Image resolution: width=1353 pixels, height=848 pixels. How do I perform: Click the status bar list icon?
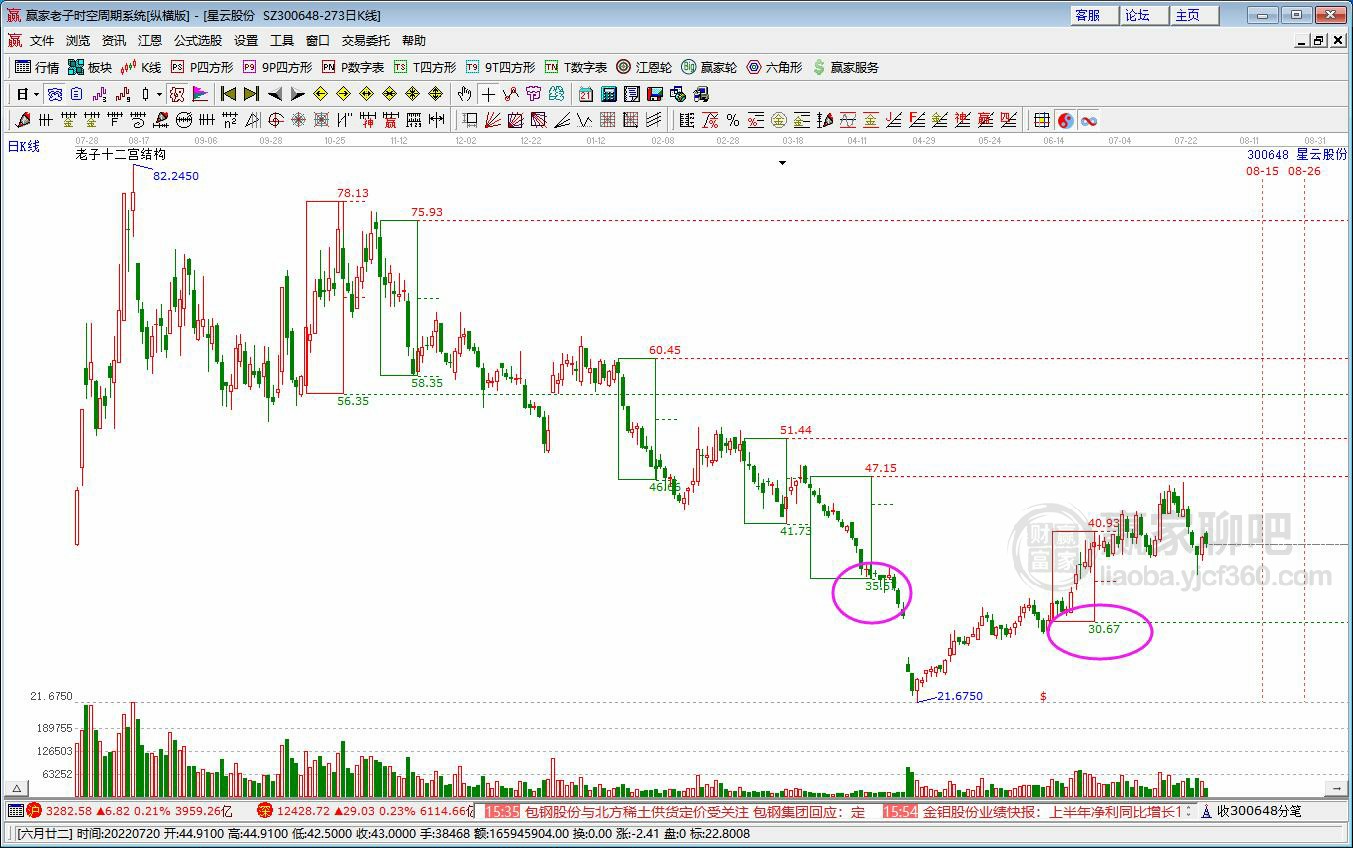click(x=15, y=811)
